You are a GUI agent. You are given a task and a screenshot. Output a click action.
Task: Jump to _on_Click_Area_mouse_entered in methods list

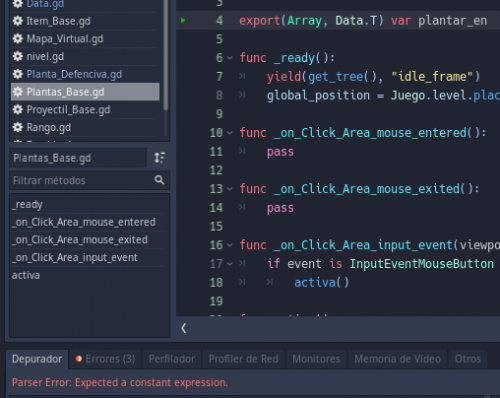click(88, 222)
